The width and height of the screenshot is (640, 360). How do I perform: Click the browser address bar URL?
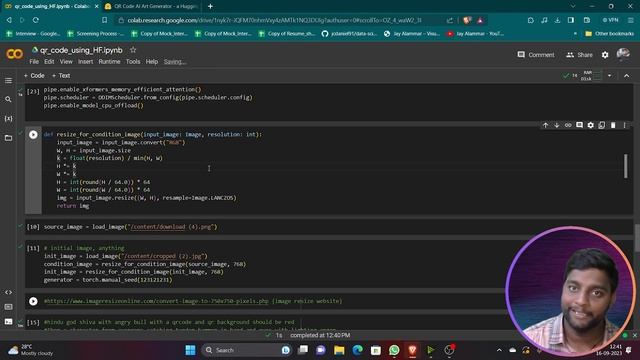pos(274,20)
